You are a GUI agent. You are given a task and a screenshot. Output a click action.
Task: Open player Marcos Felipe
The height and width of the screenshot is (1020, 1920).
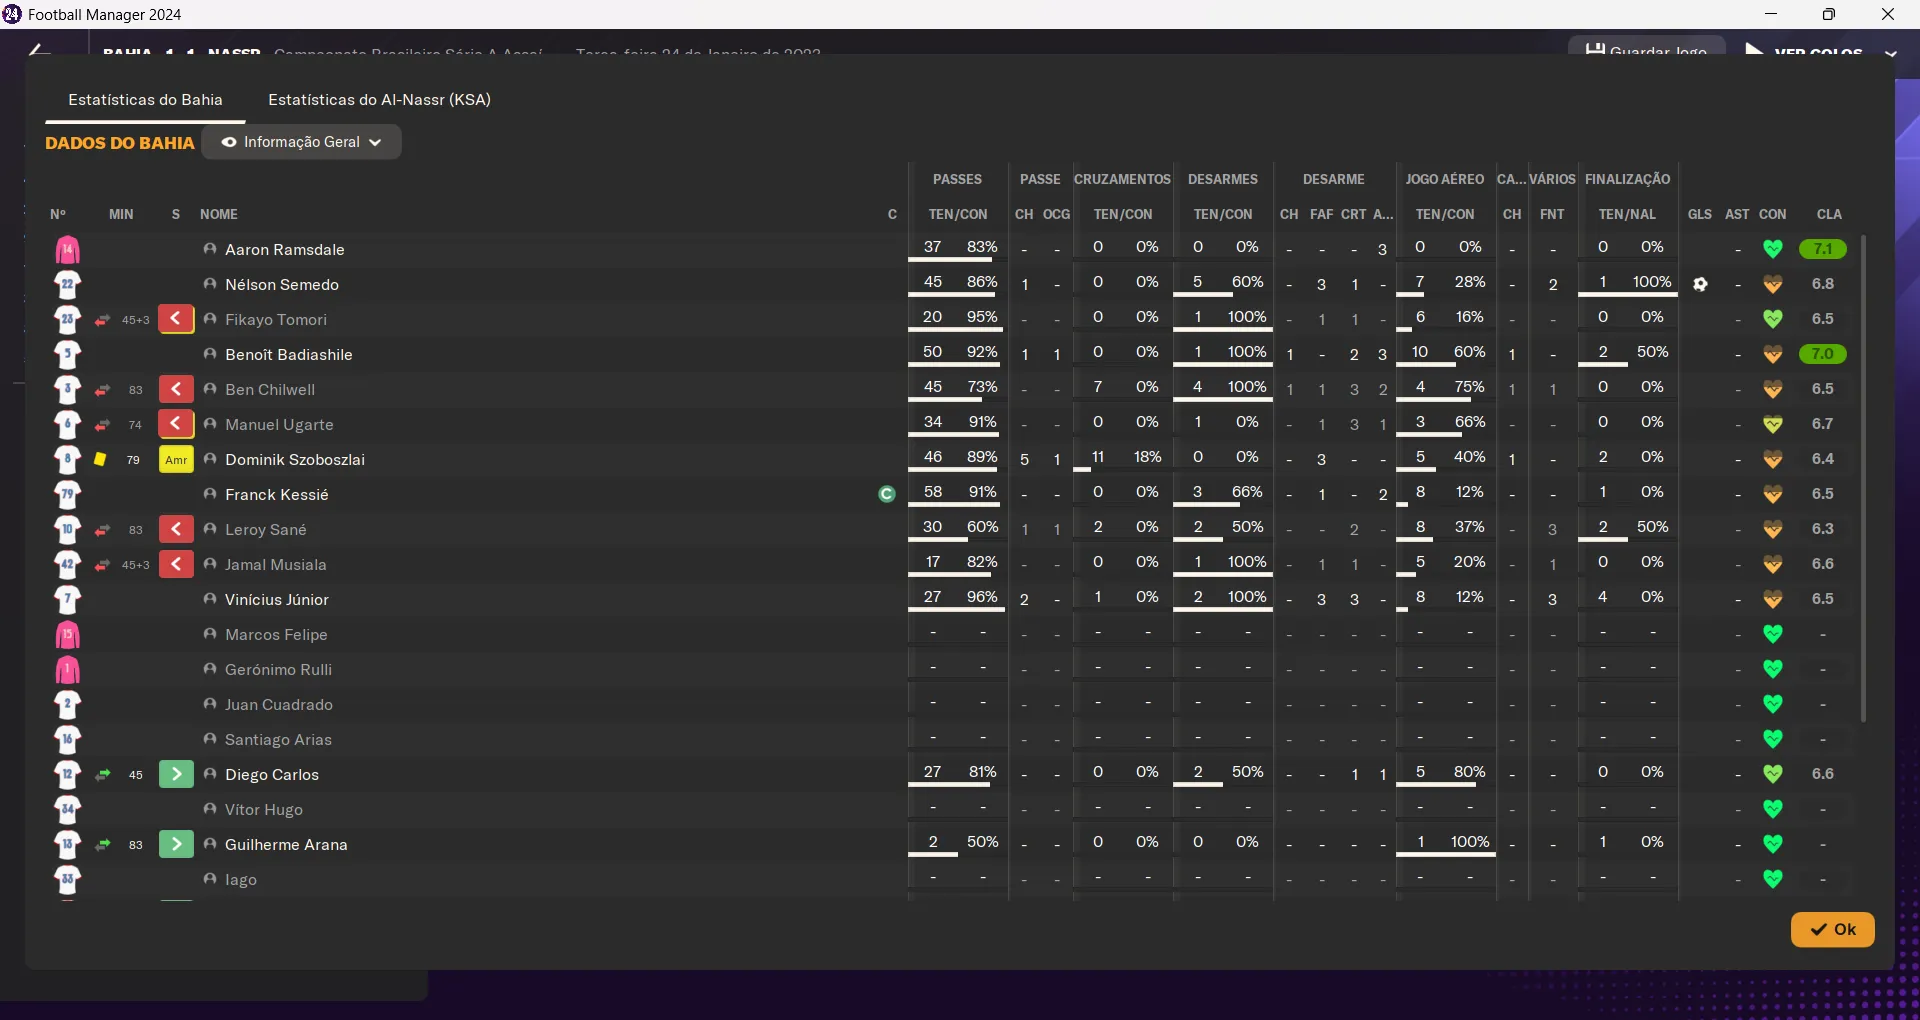276,635
